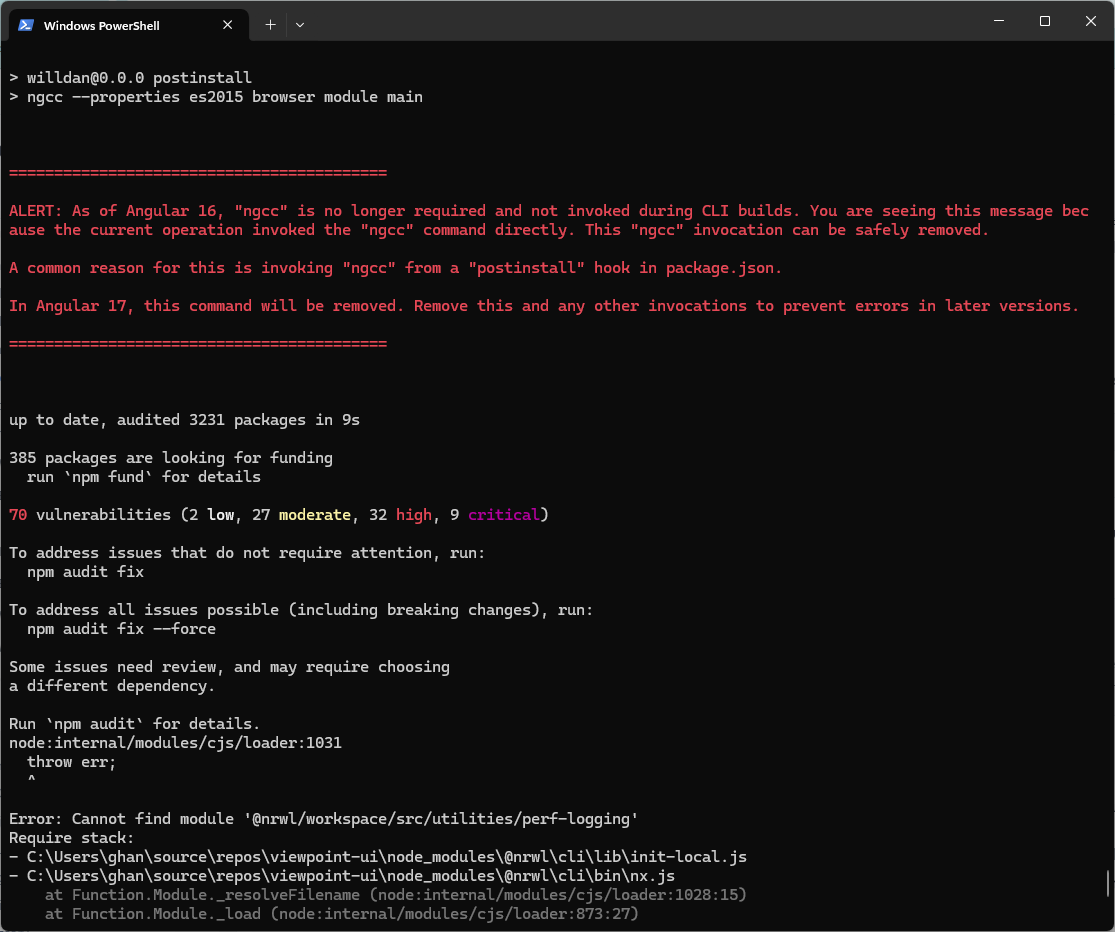Click the 'npm audit fix' command line
Screen dimensions: 1115x932
(85, 572)
